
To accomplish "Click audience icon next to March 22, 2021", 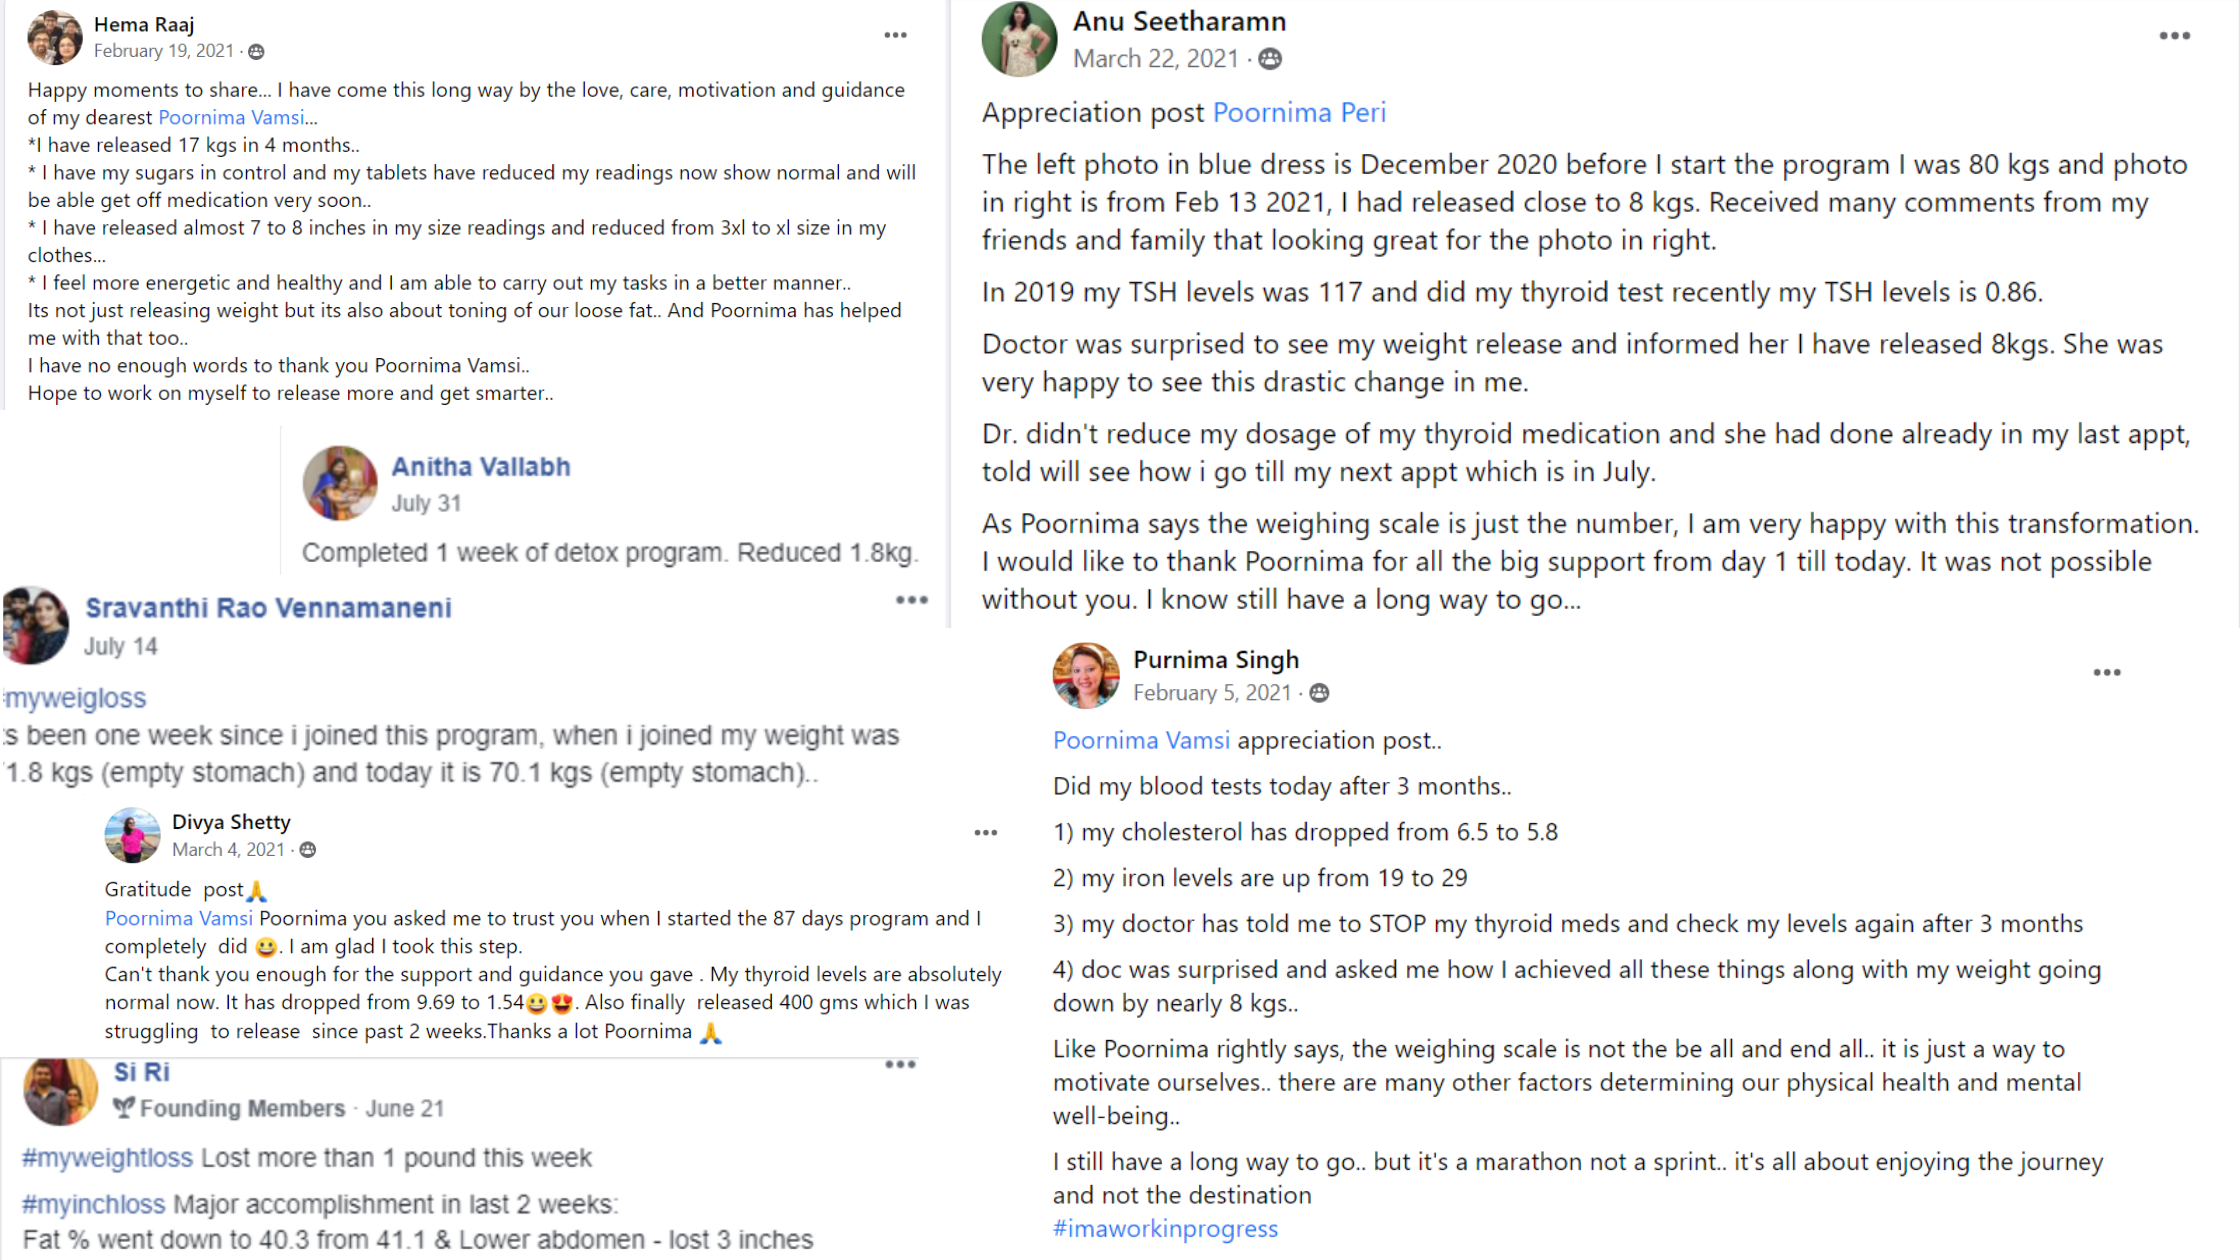I will tap(1270, 59).
